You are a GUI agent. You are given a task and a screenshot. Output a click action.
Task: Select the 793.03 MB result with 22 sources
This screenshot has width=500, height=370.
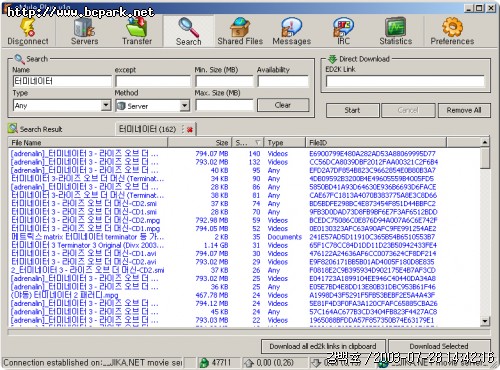245,320
